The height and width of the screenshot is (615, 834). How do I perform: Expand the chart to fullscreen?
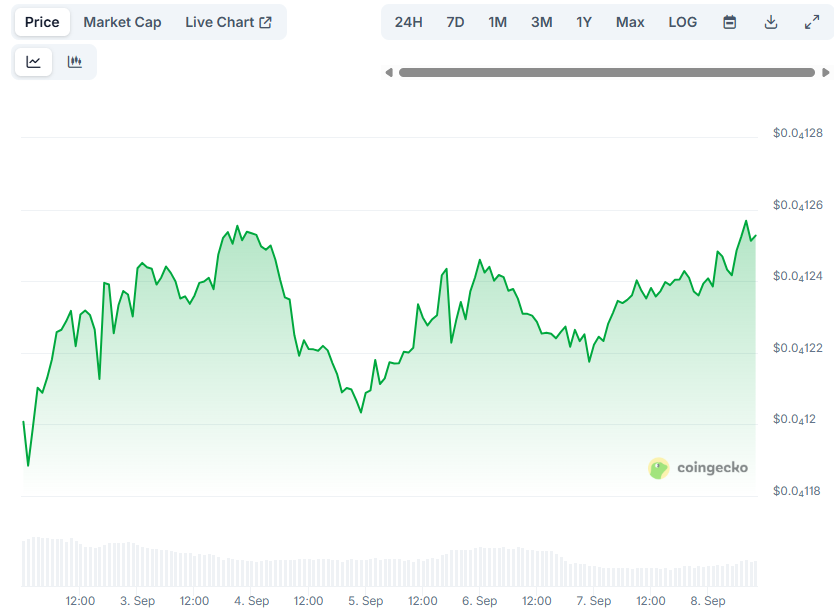point(812,21)
